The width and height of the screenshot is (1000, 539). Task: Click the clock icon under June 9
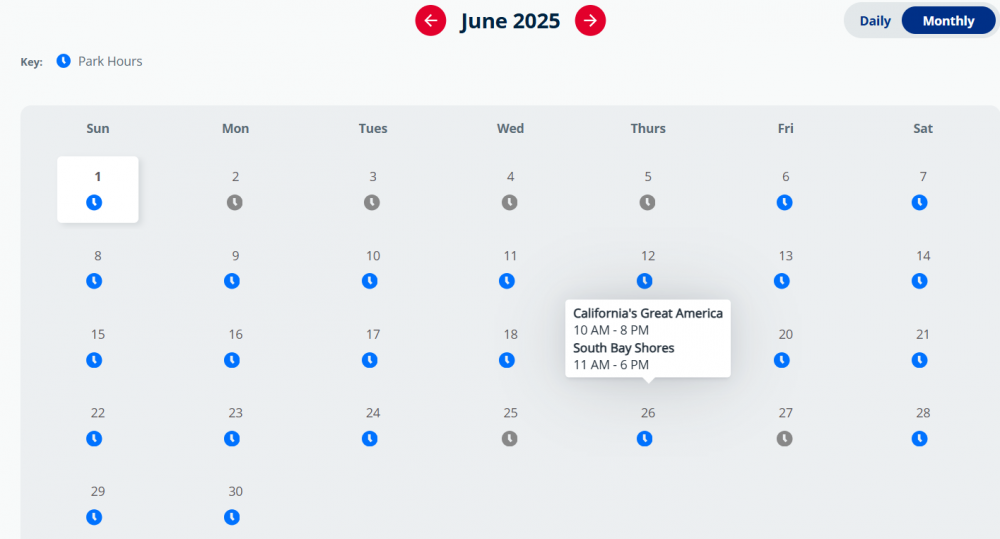[232, 281]
